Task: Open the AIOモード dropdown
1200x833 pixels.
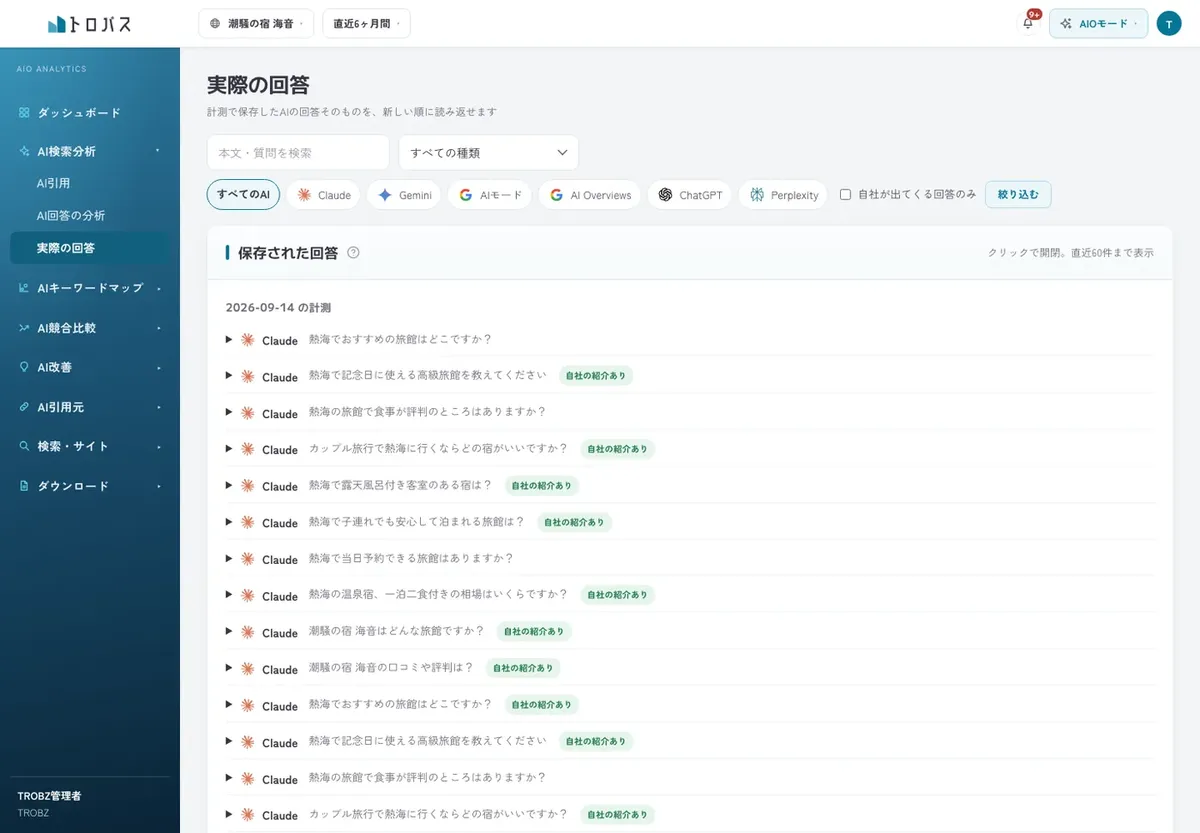Action: (x=1098, y=23)
